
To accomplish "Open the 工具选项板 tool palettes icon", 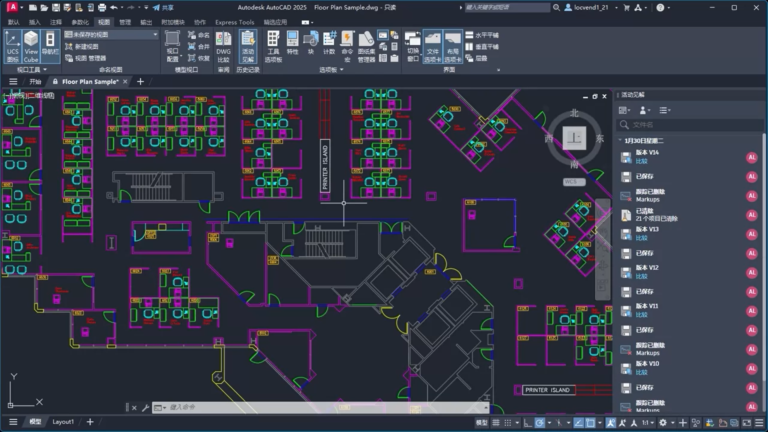I will [273, 47].
